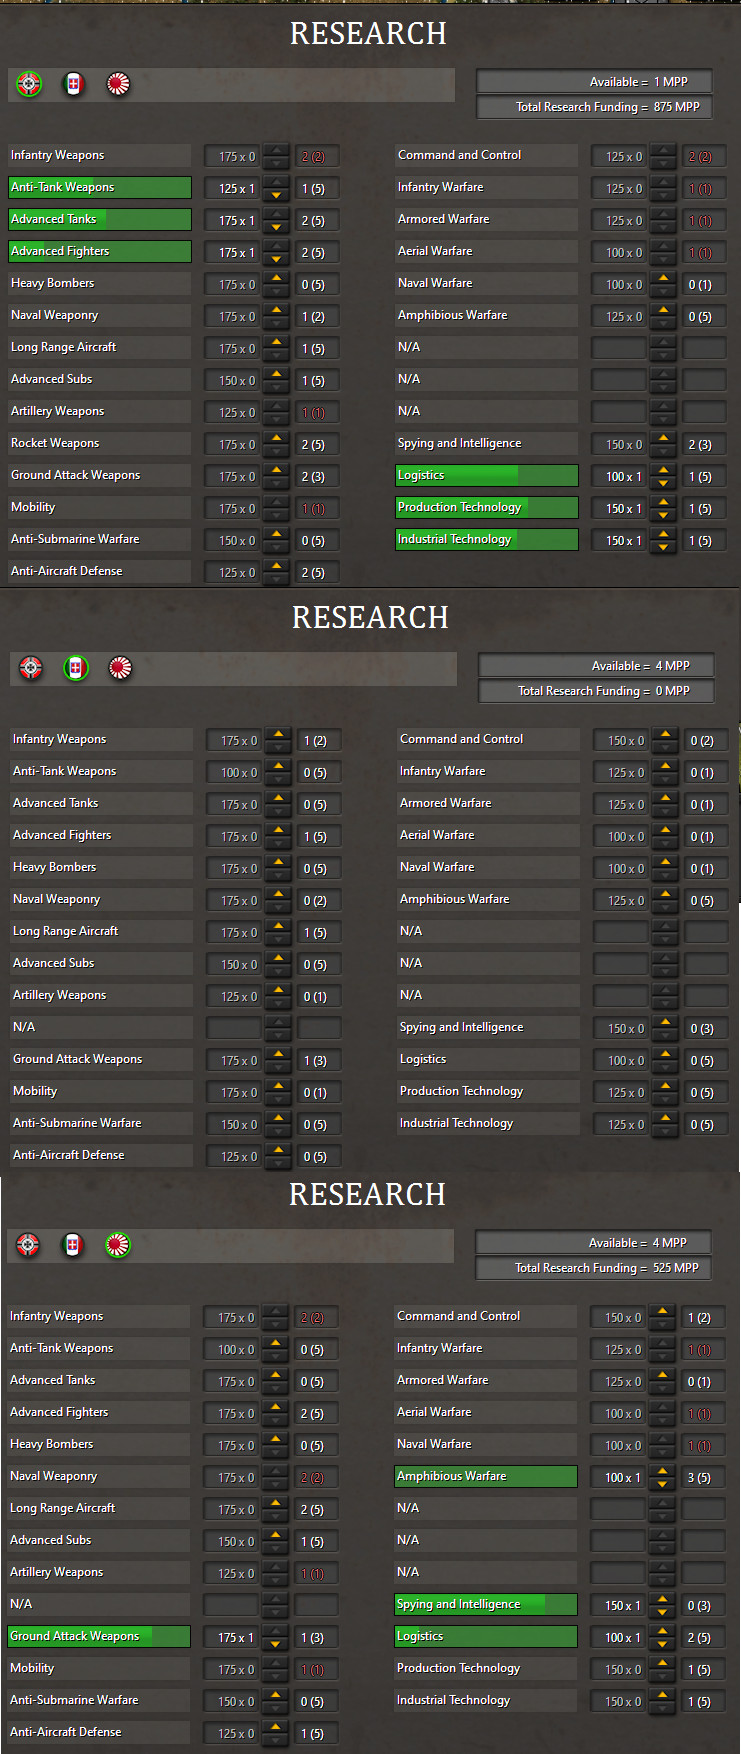Click Heavy Bombers label in the 875 MPP panel
Screen dimensions: 741x1754
point(53,283)
